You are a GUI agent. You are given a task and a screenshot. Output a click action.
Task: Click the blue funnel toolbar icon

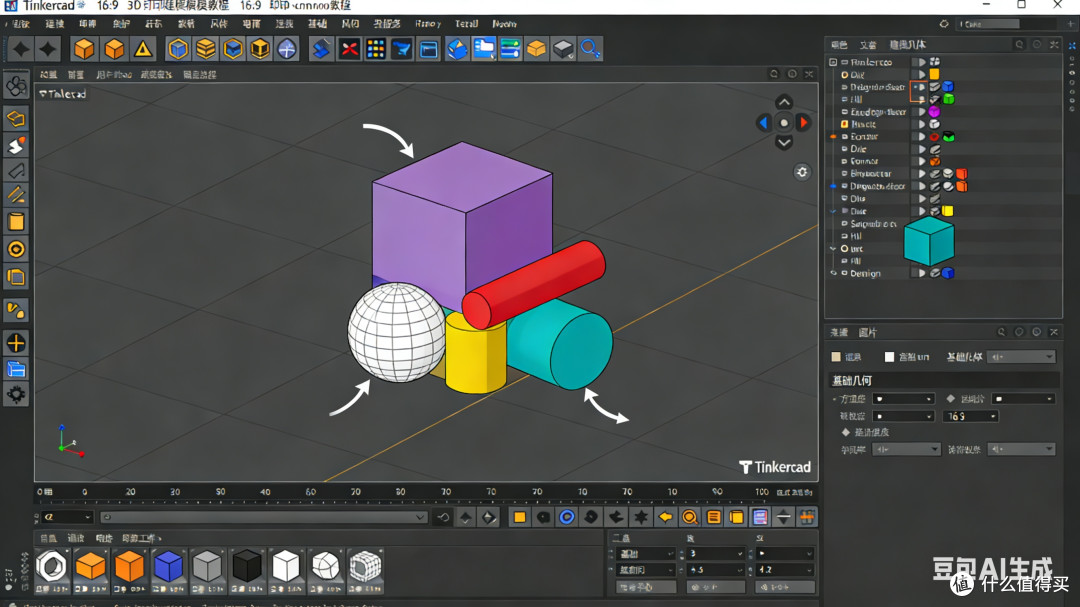coord(402,50)
